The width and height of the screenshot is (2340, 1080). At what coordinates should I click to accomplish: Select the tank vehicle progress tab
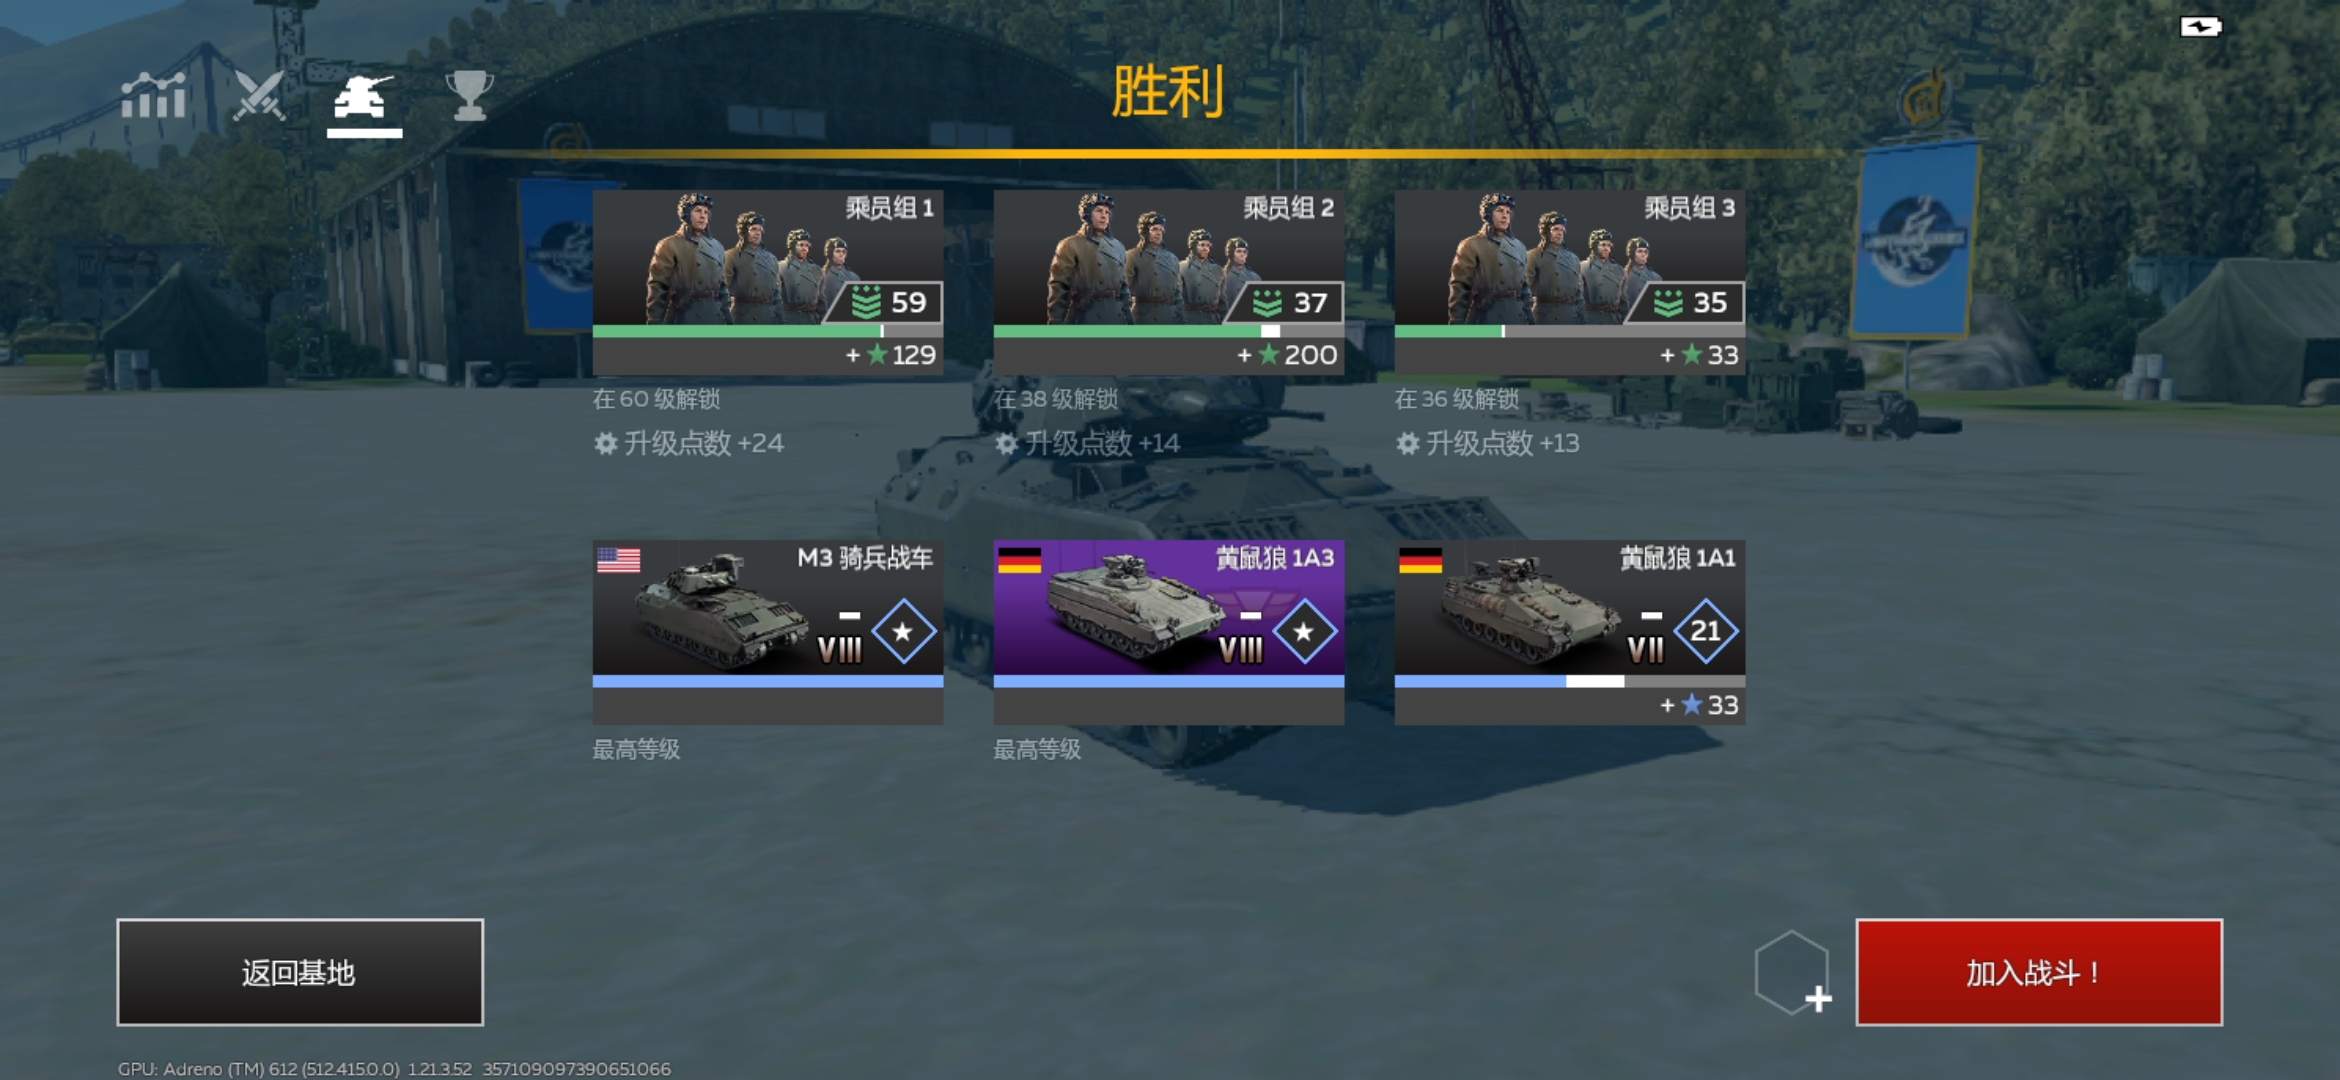tap(364, 98)
